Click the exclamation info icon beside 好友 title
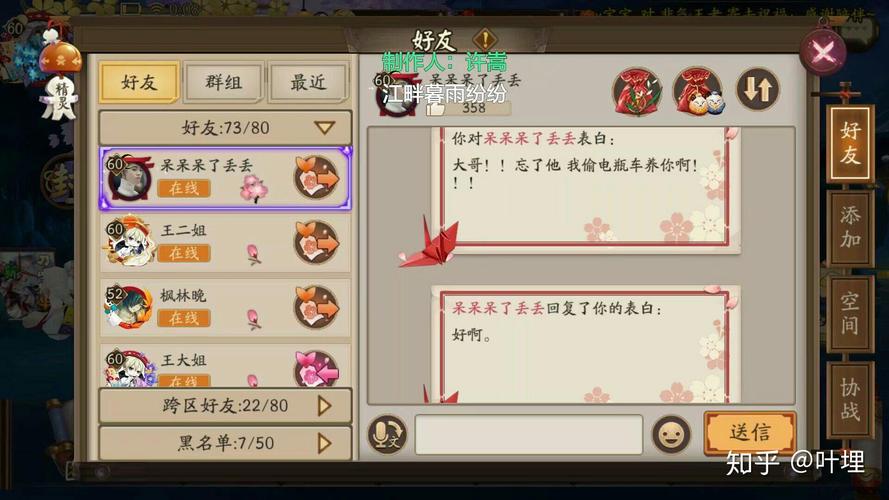 coord(485,40)
